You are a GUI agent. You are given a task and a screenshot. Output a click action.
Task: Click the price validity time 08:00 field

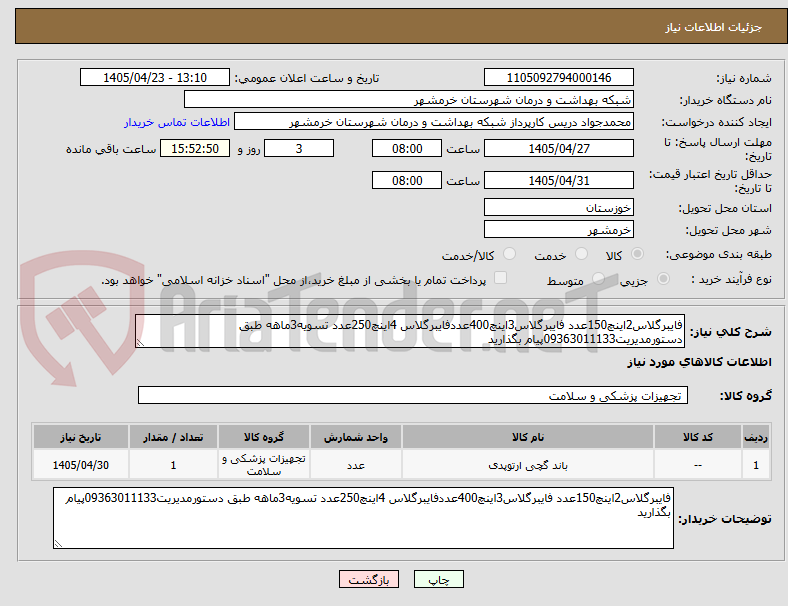407,180
